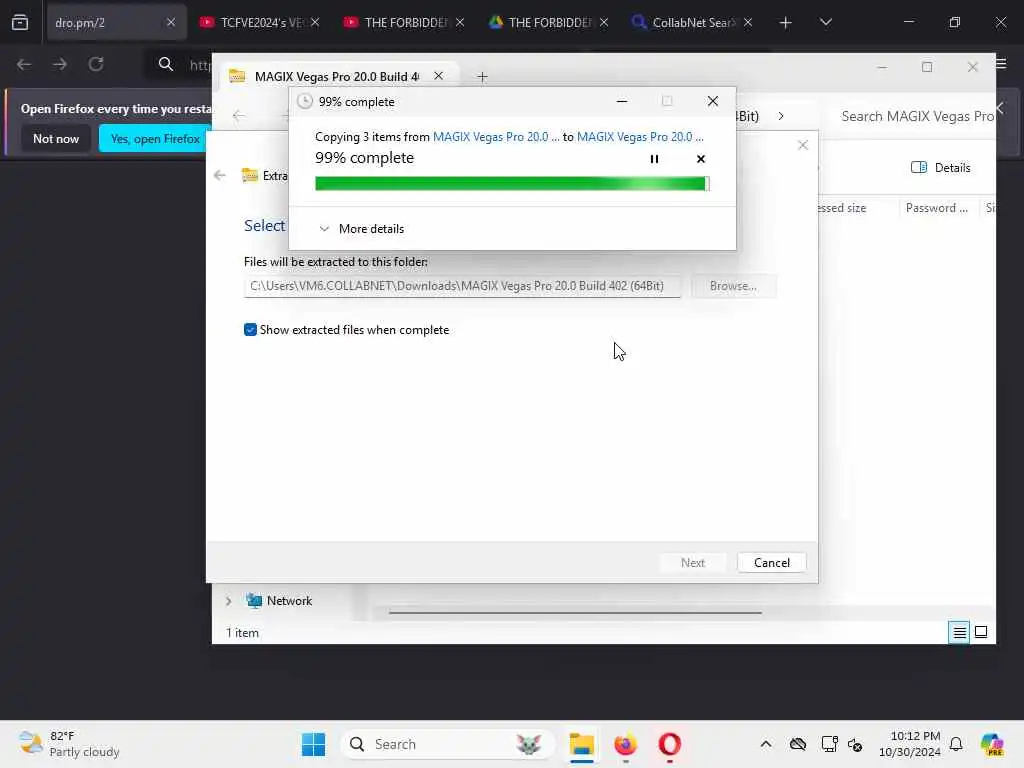
Task: Open the Windows Start menu
Action: pos(313,744)
